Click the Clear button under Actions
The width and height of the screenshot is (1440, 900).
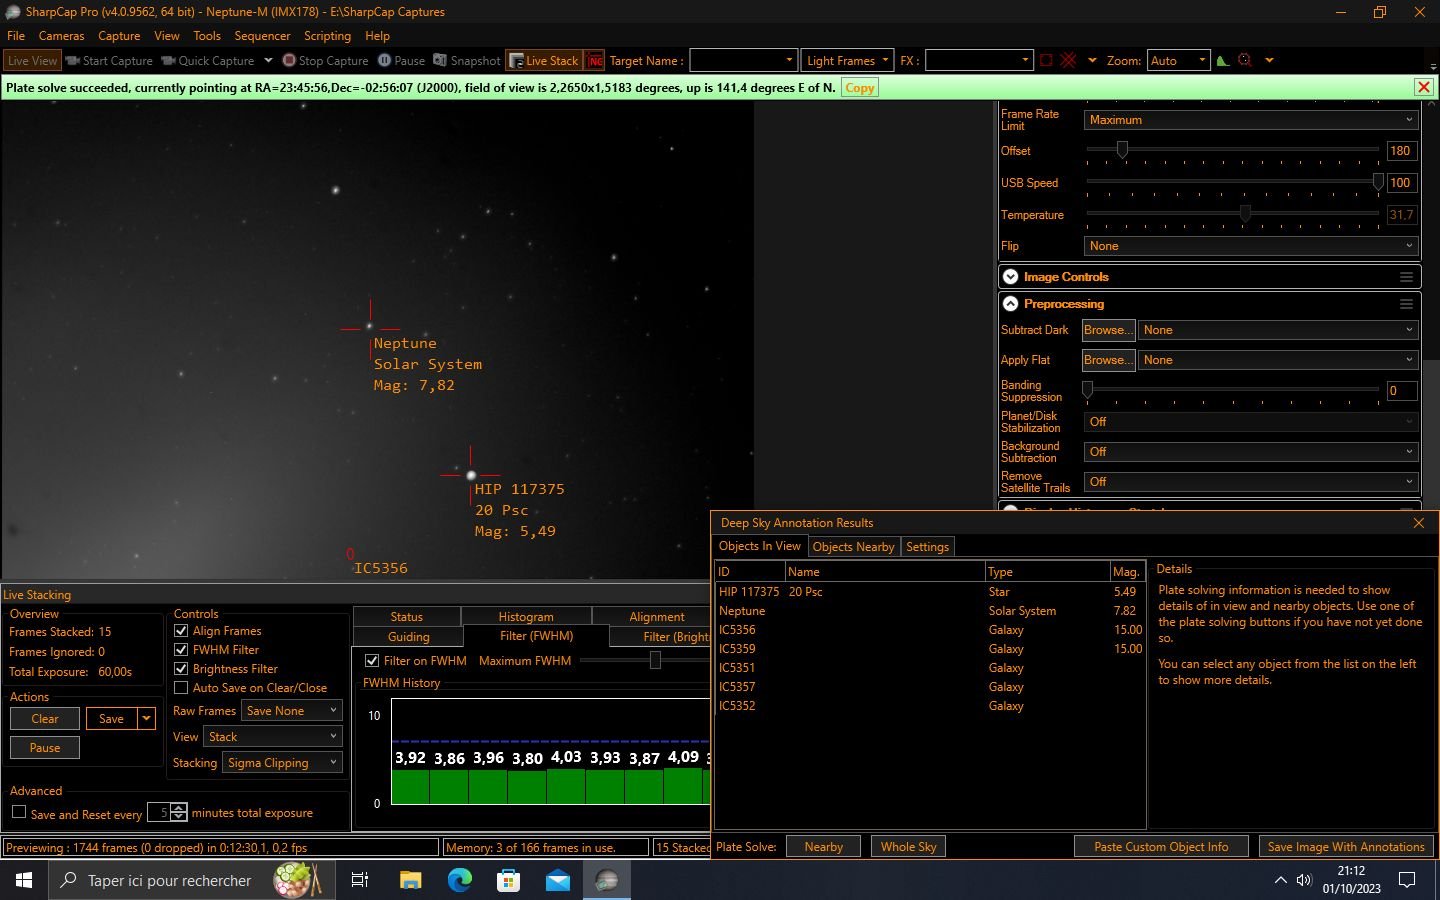coord(45,719)
